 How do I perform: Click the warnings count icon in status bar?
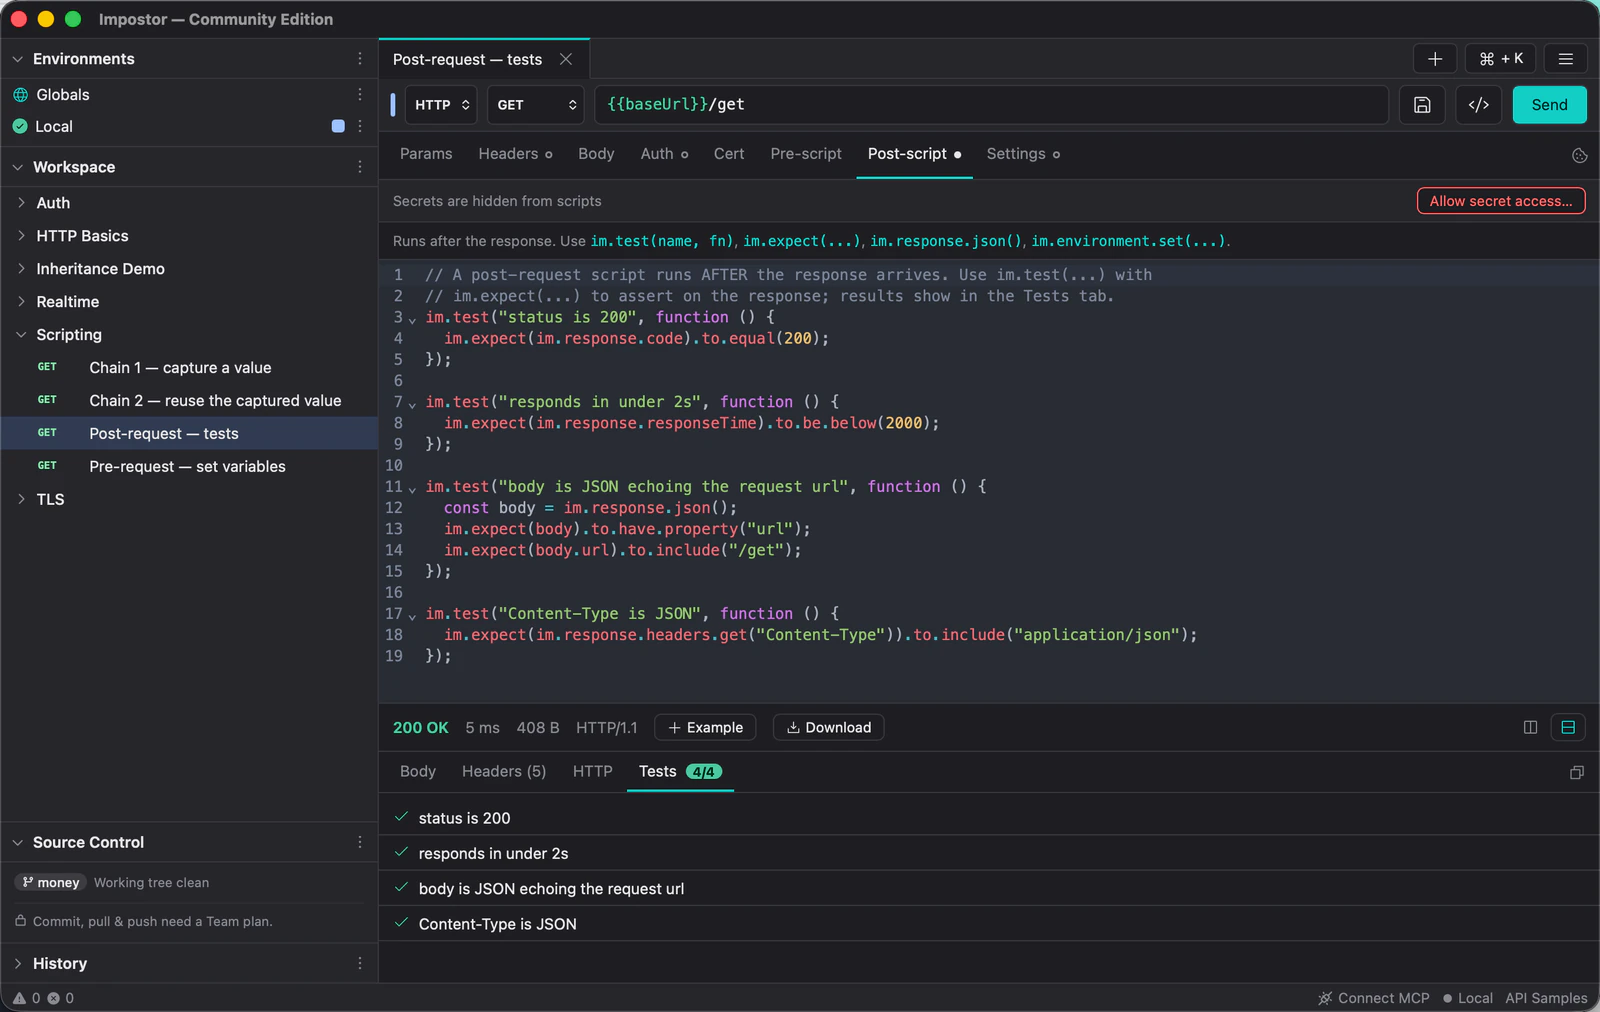coord(19,998)
